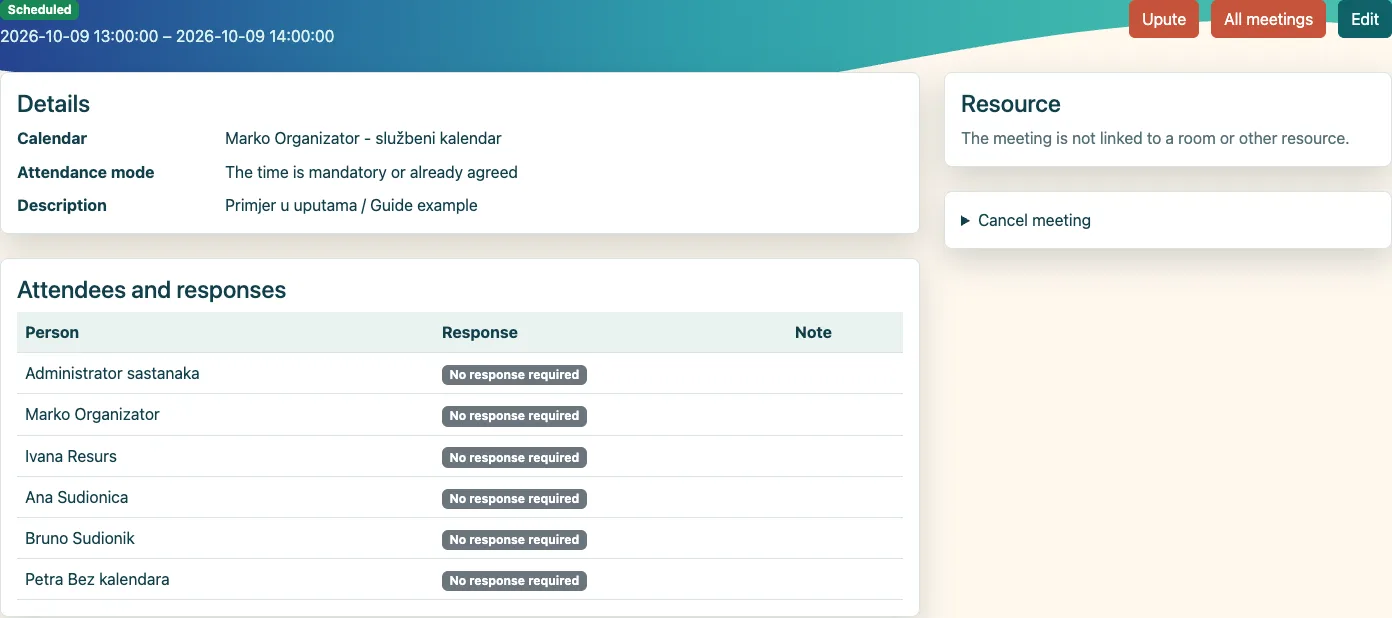The width and height of the screenshot is (1392, 618).
Task: Click the calendar name 'Marko Organizator - službeni kalendar'
Action: click(x=363, y=138)
